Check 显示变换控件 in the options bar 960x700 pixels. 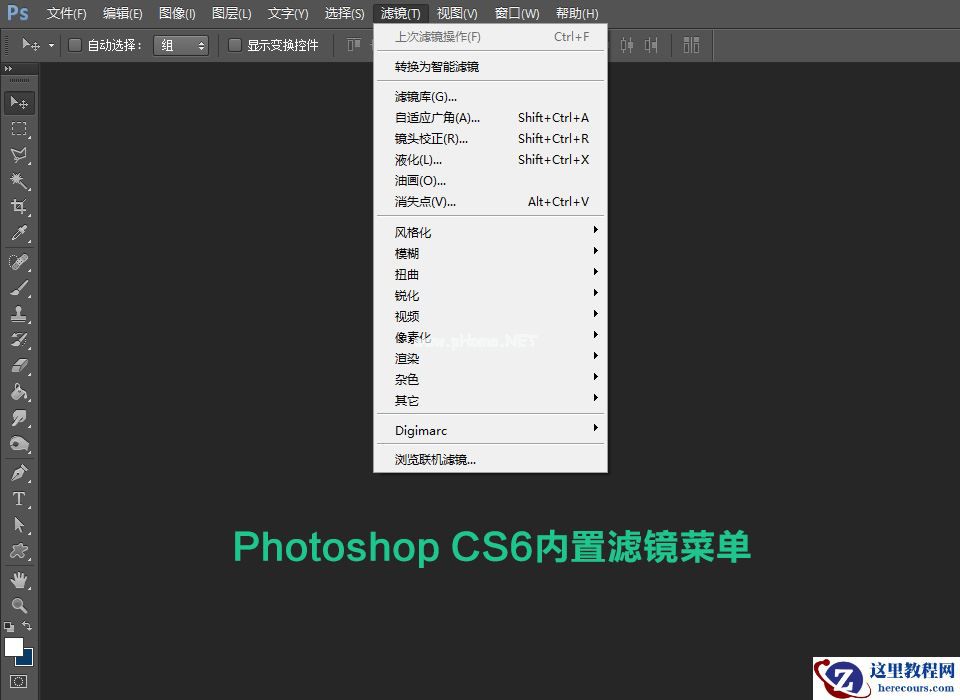click(x=235, y=44)
